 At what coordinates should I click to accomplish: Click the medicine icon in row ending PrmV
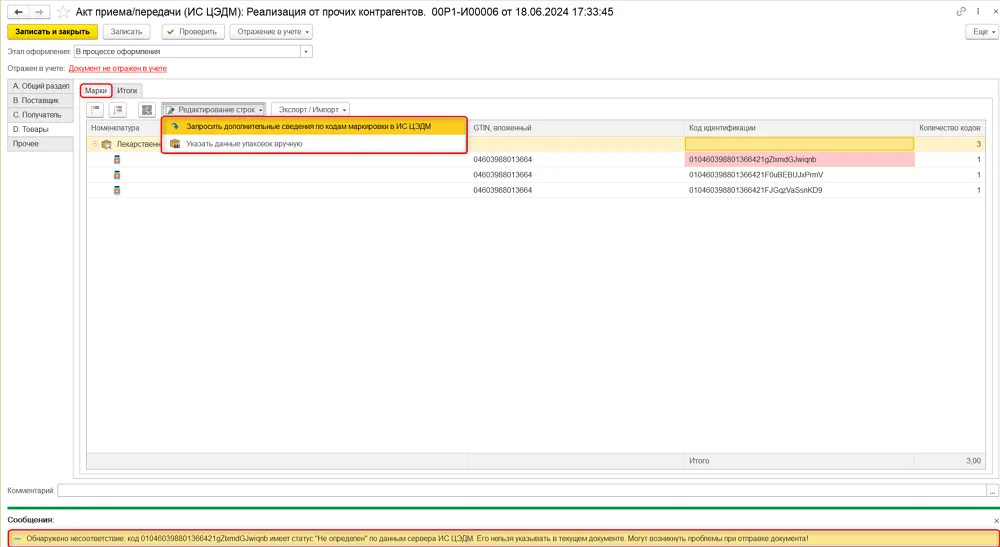pos(117,175)
